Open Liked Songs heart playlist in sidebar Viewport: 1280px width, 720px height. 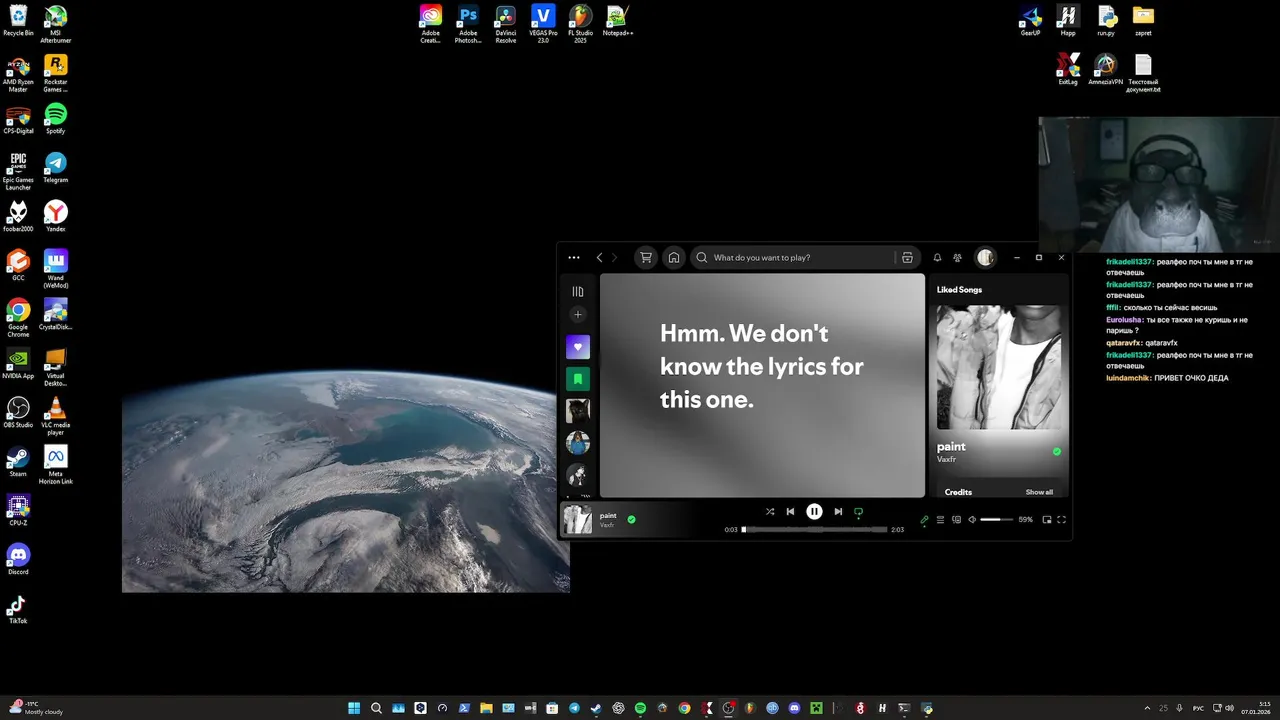point(578,347)
